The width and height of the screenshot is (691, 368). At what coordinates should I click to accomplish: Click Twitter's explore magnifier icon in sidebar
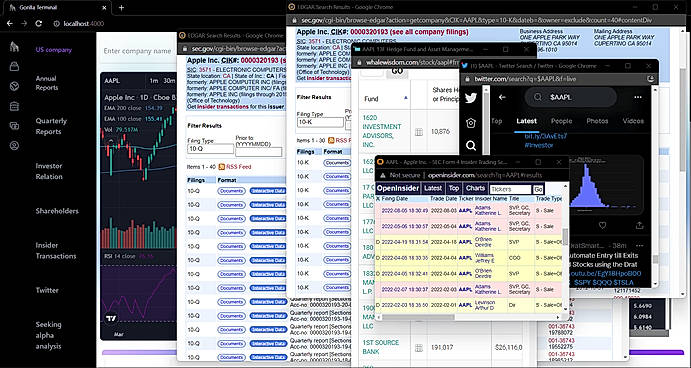point(471,145)
